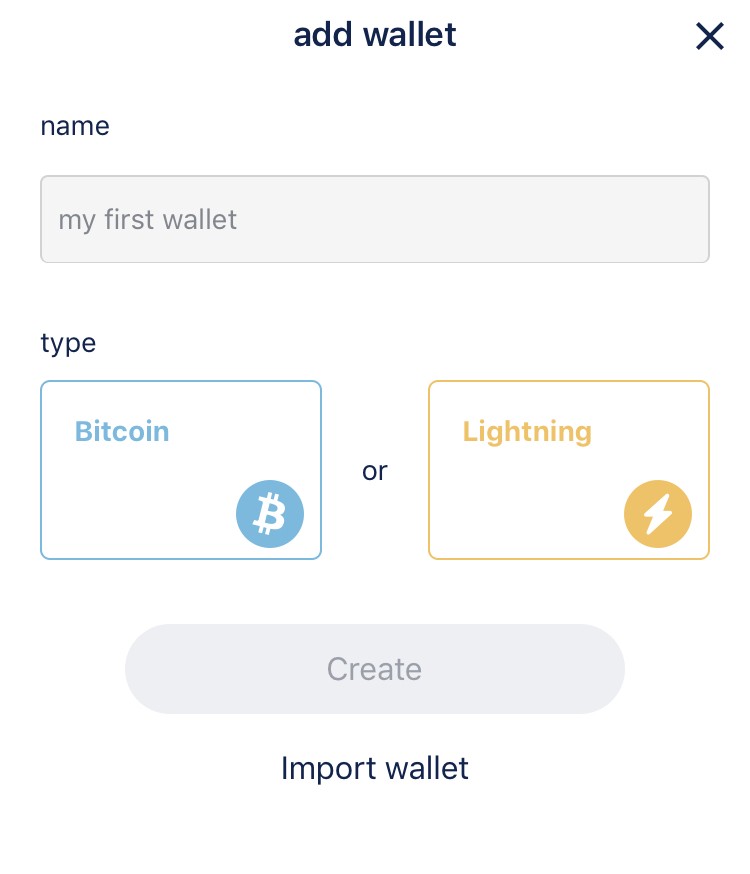This screenshot has height=874, width=750.
Task: Click the "my first wallet" placeholder text
Action: [148, 219]
